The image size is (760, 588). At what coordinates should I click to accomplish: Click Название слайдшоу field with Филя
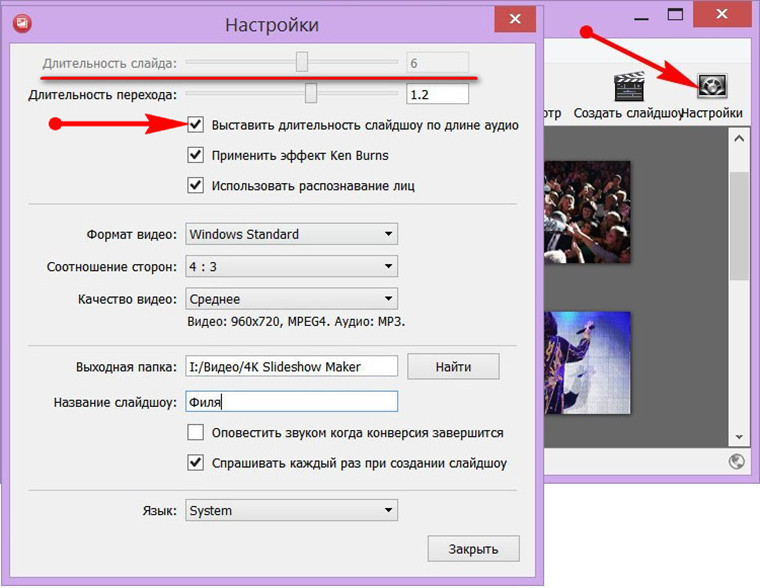point(291,402)
